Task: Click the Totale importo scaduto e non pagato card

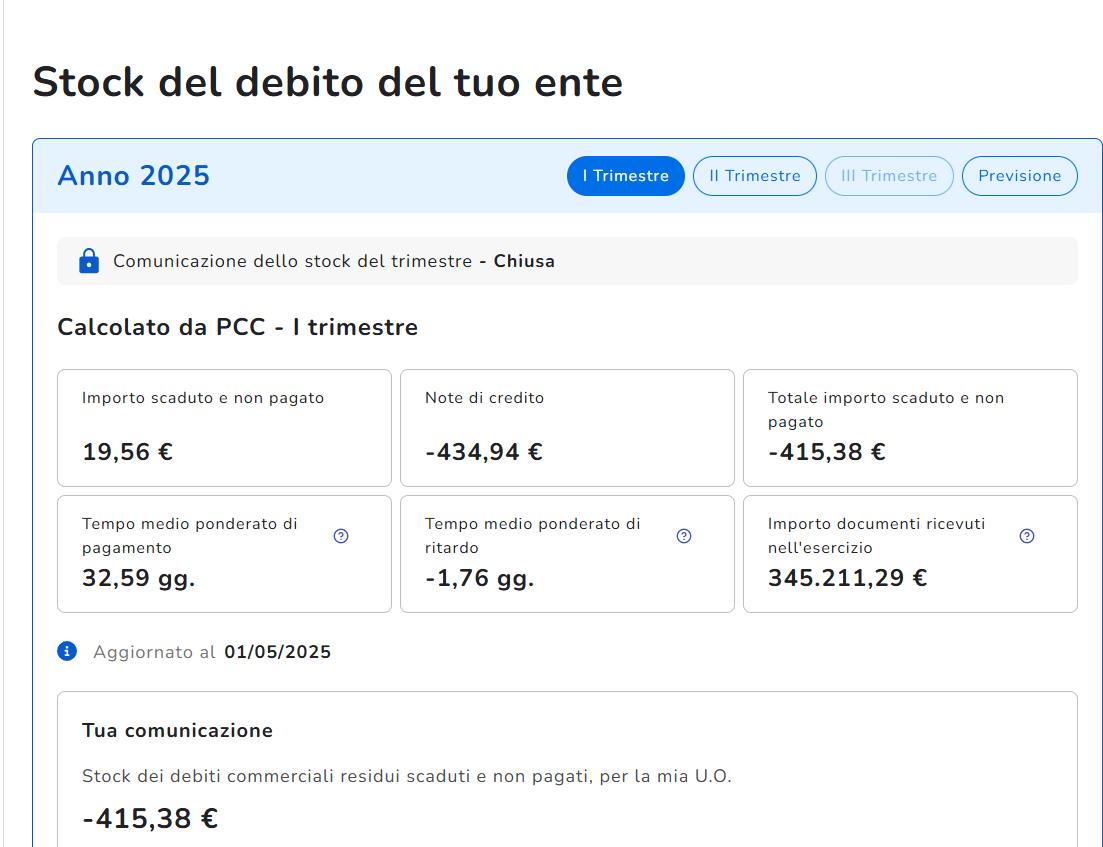Action: (x=910, y=427)
